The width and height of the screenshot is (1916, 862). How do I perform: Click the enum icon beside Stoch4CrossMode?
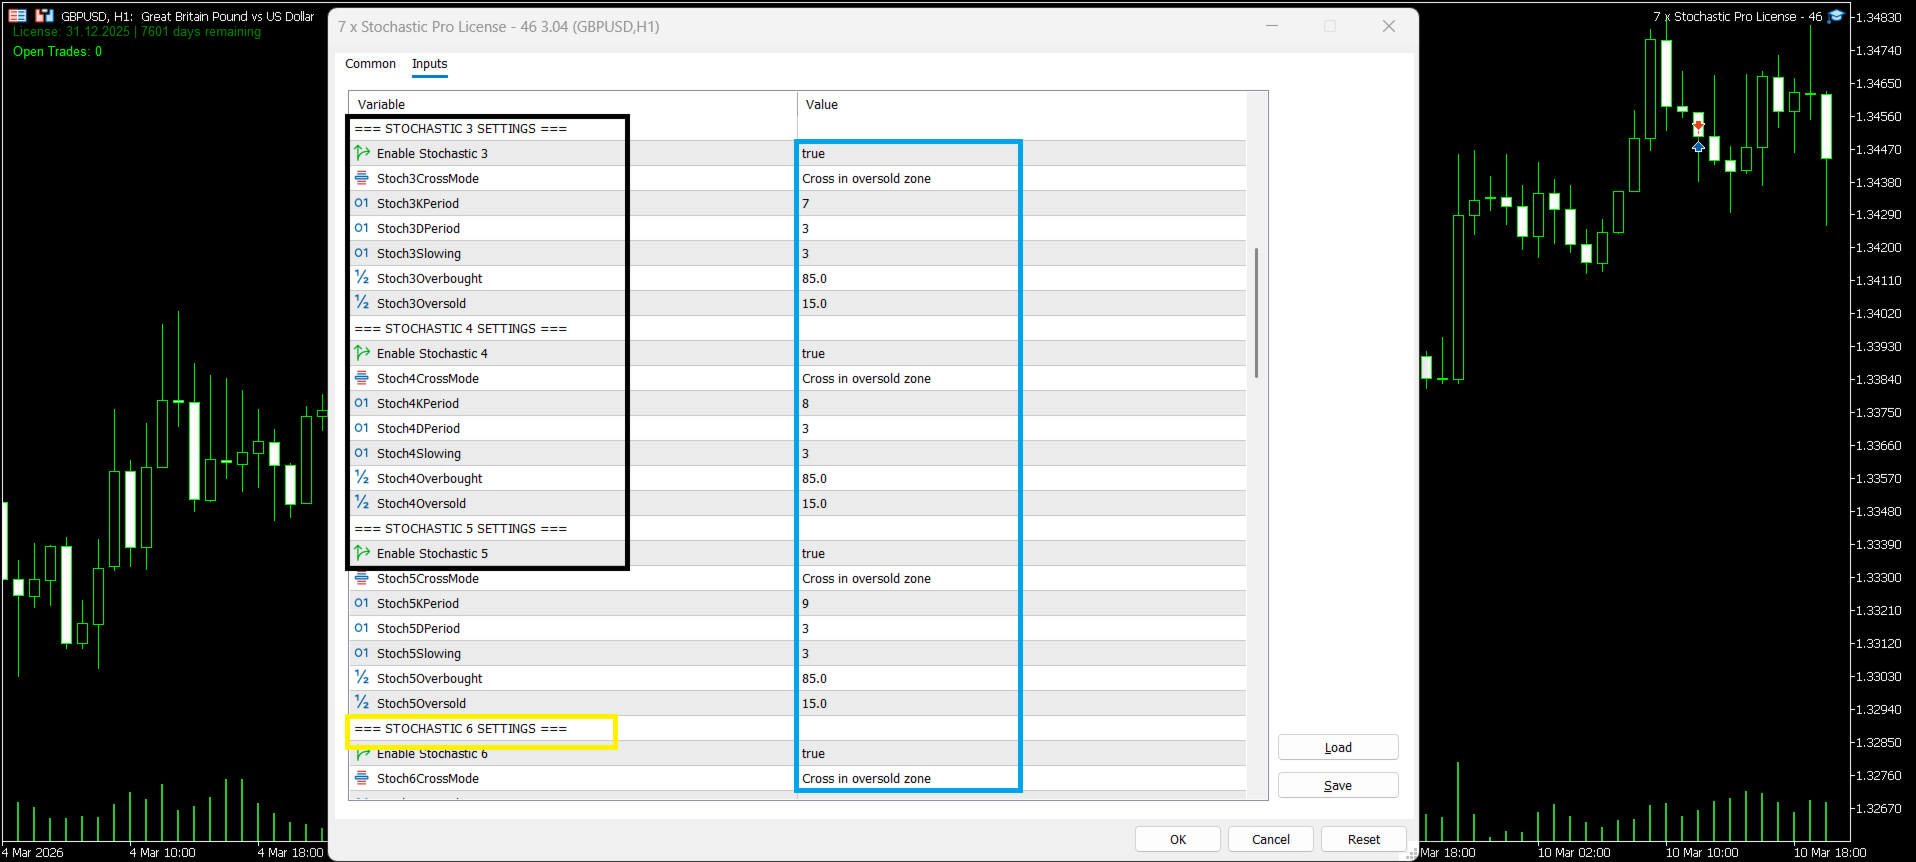(x=362, y=378)
